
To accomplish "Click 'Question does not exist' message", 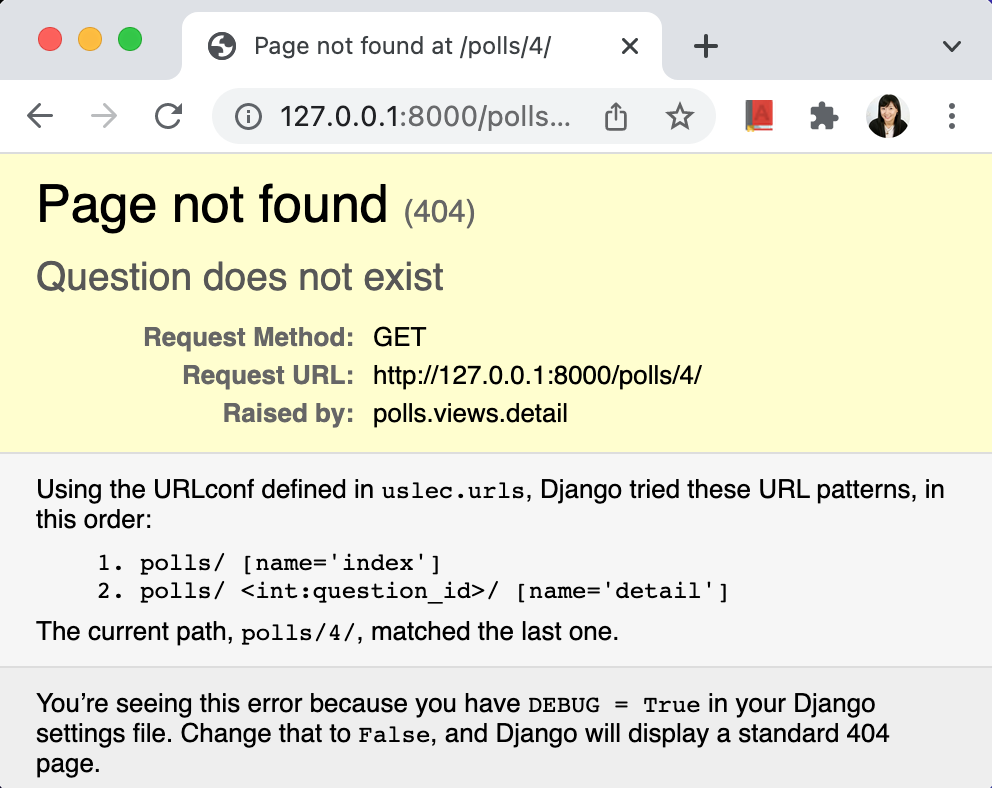I will tap(240, 277).
